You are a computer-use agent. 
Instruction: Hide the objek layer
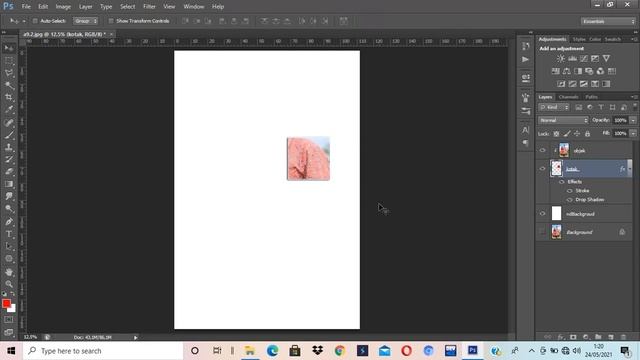(542, 150)
